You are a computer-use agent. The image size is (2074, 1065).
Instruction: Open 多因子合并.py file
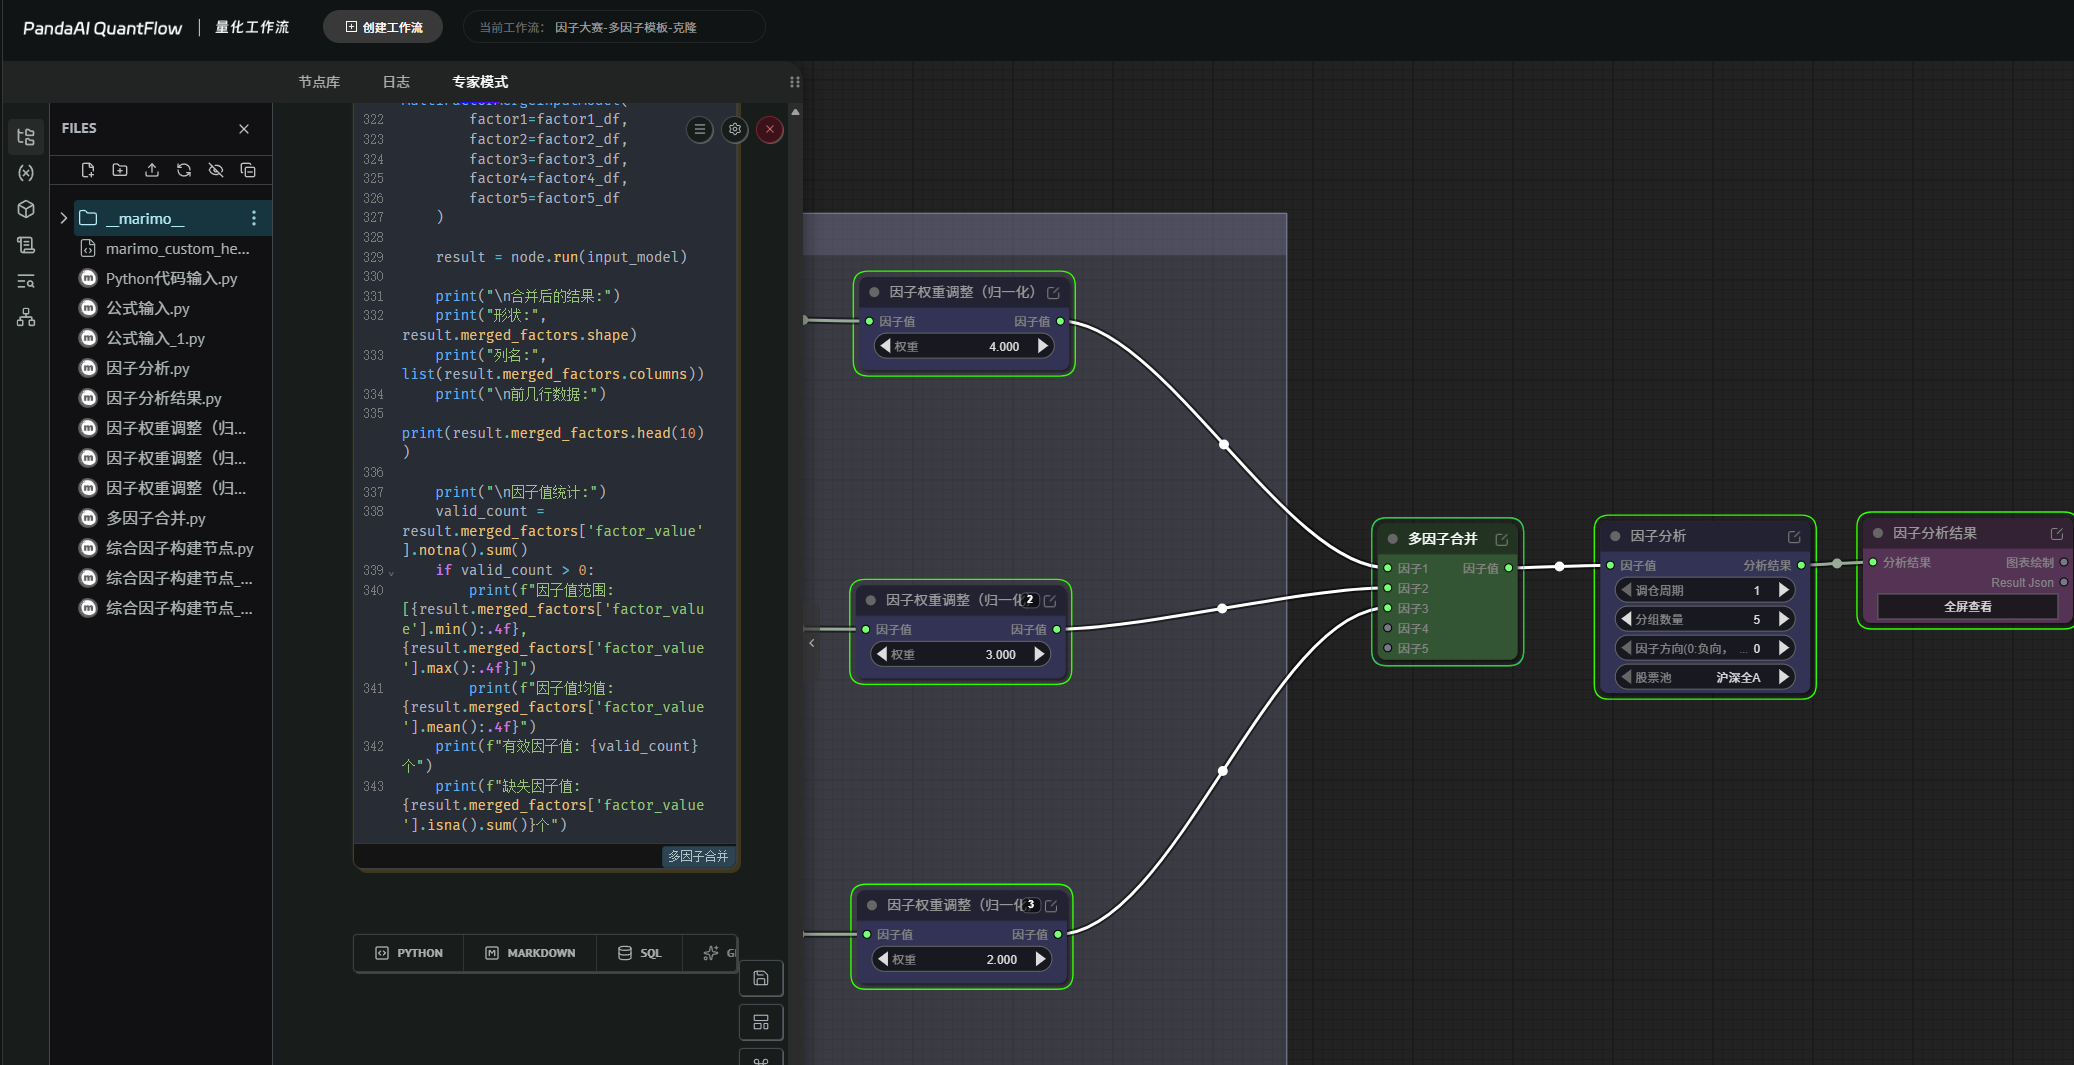point(156,518)
